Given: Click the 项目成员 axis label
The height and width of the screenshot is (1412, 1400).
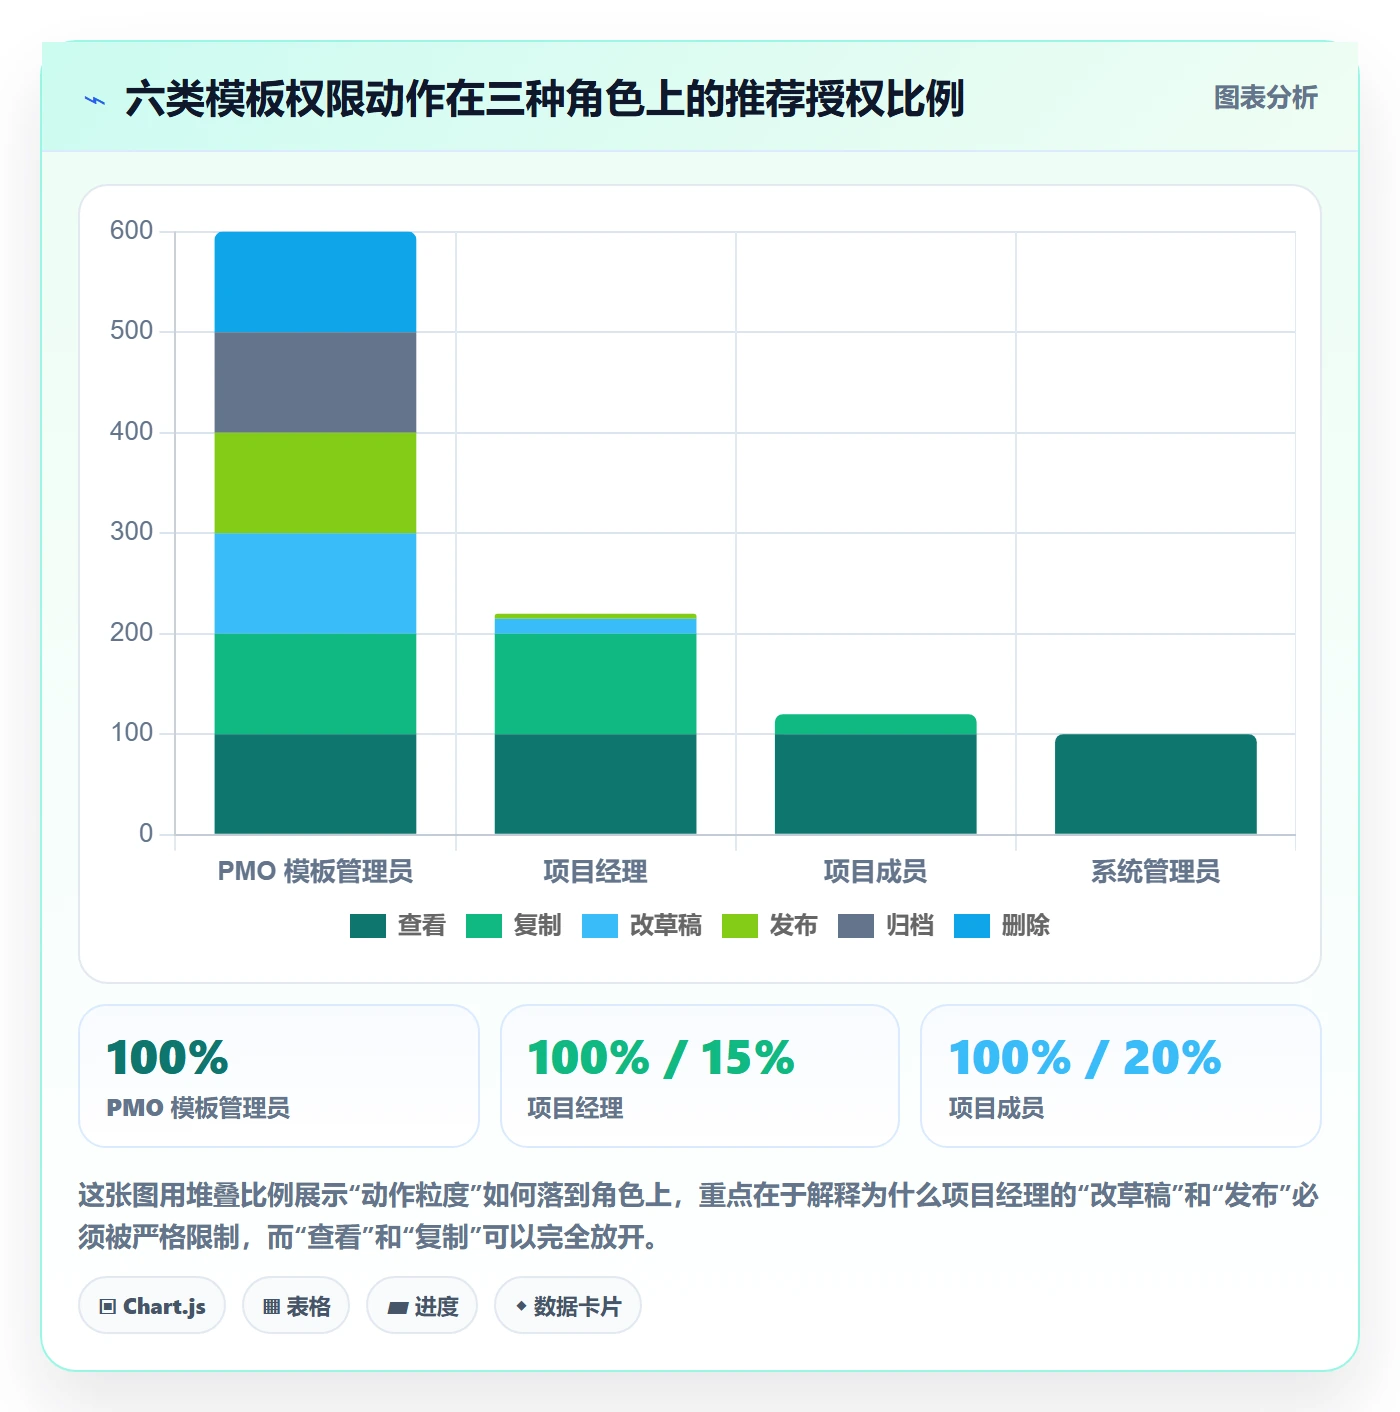Looking at the screenshot, I should [x=875, y=871].
